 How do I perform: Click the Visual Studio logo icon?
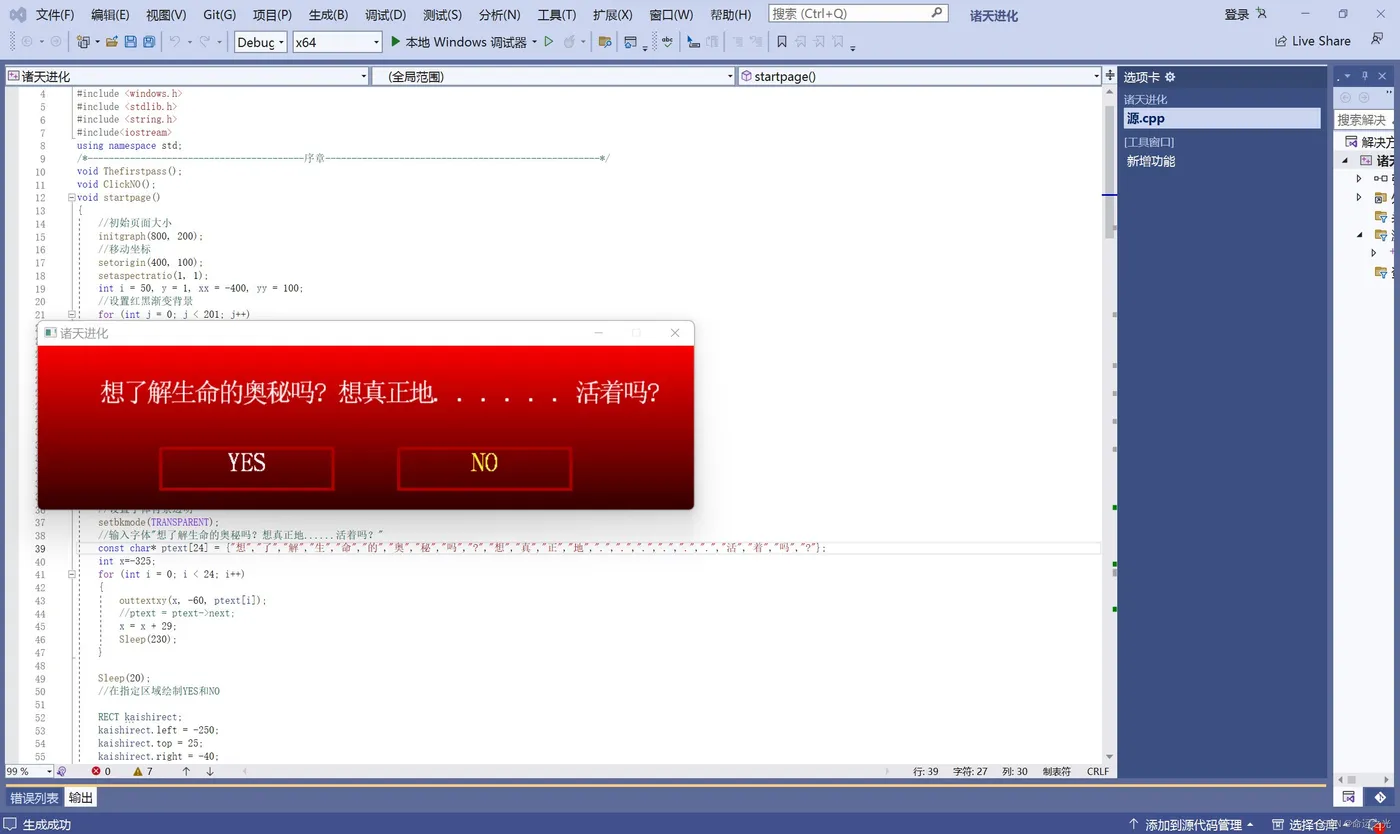(x=18, y=14)
